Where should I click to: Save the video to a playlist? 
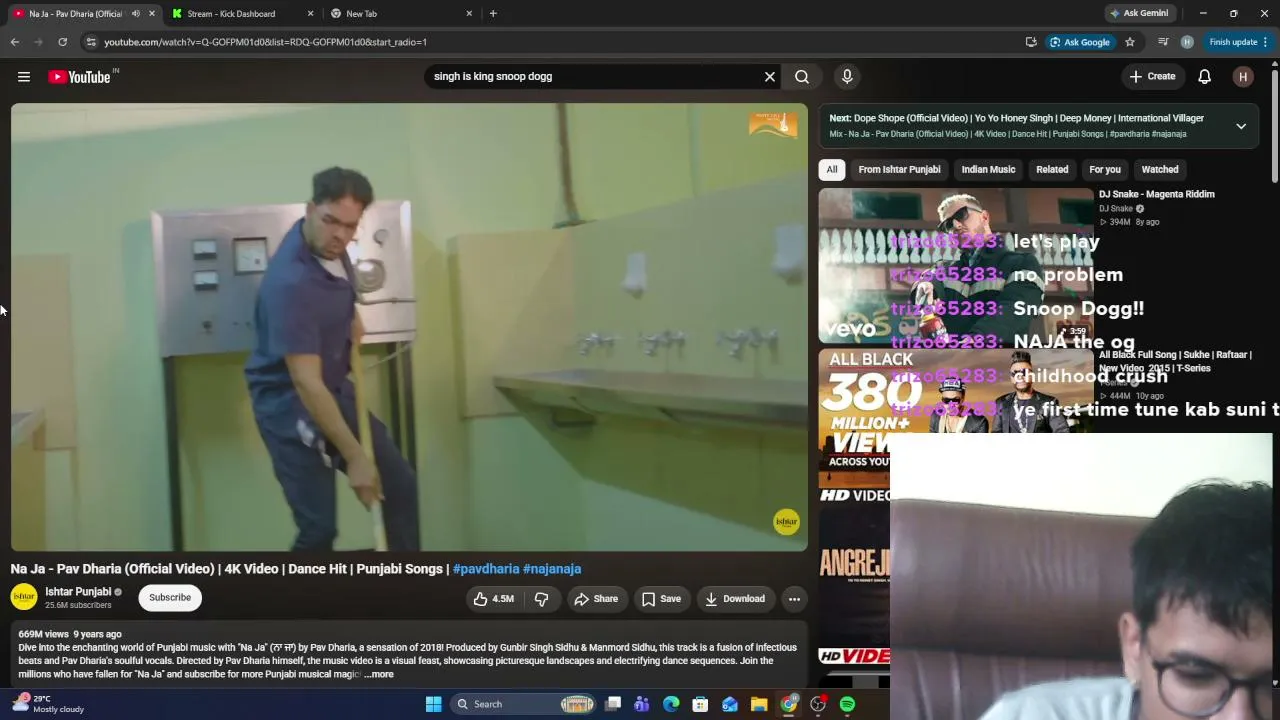[x=661, y=599]
